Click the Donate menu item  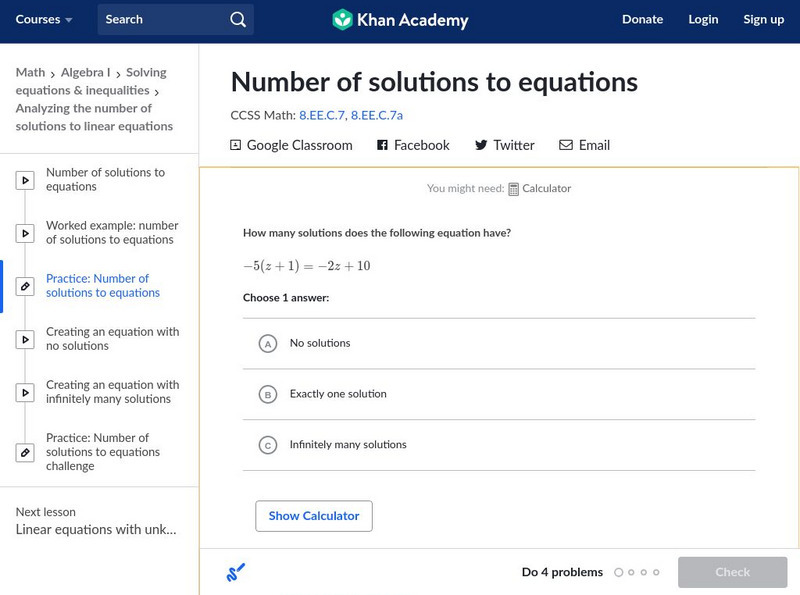tap(642, 20)
